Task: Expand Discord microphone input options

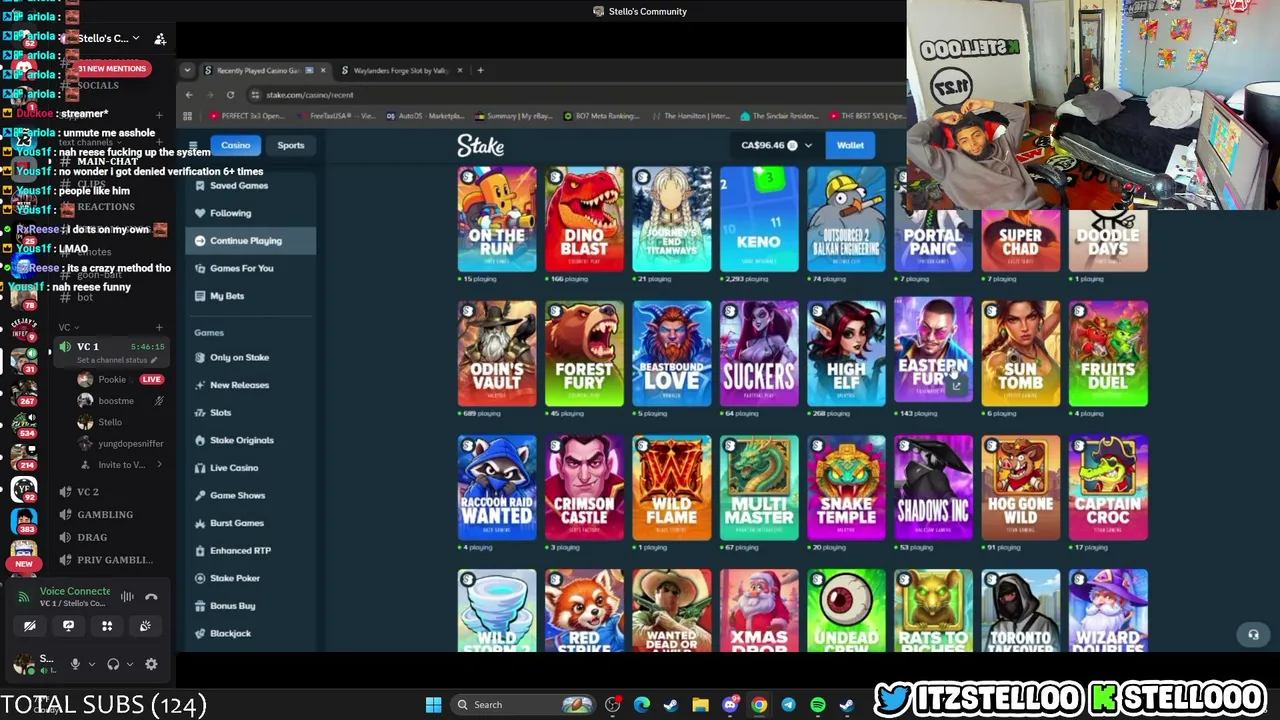Action: [92, 664]
